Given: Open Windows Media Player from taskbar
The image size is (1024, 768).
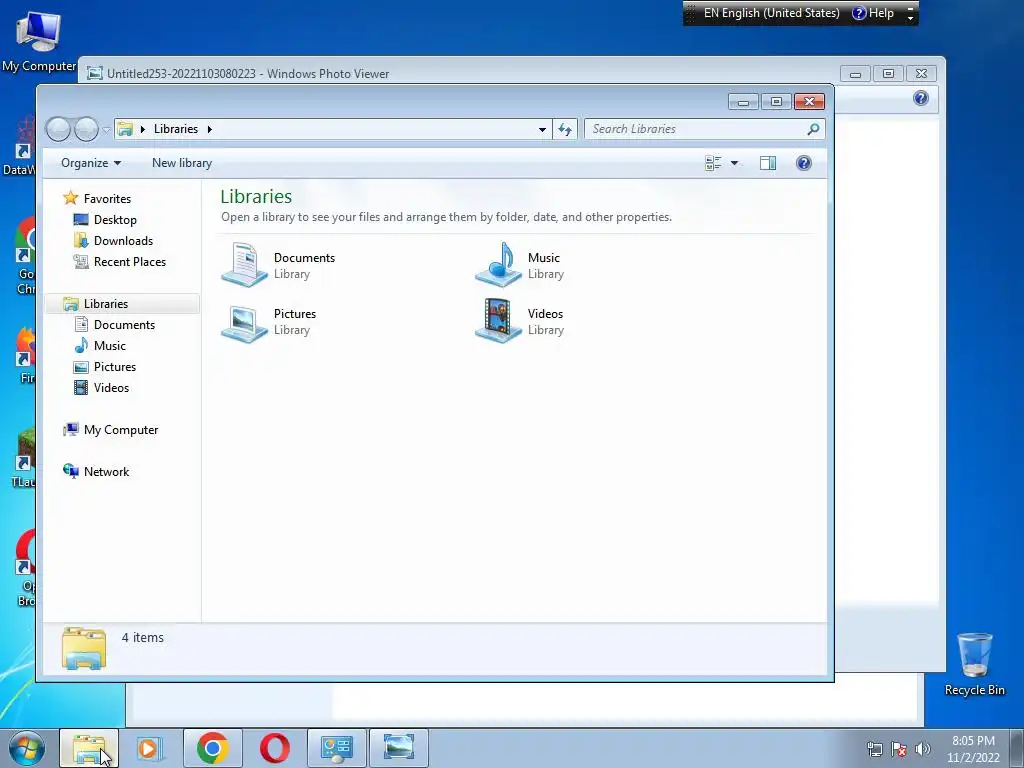Looking at the screenshot, I should point(150,748).
